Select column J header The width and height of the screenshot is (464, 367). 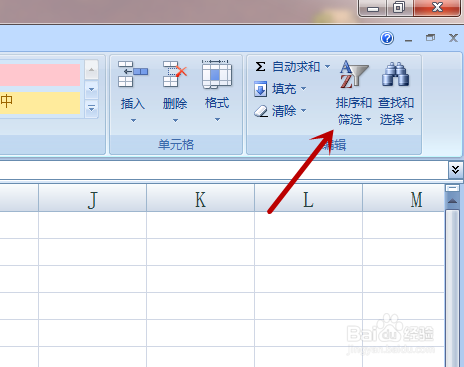[92, 198]
